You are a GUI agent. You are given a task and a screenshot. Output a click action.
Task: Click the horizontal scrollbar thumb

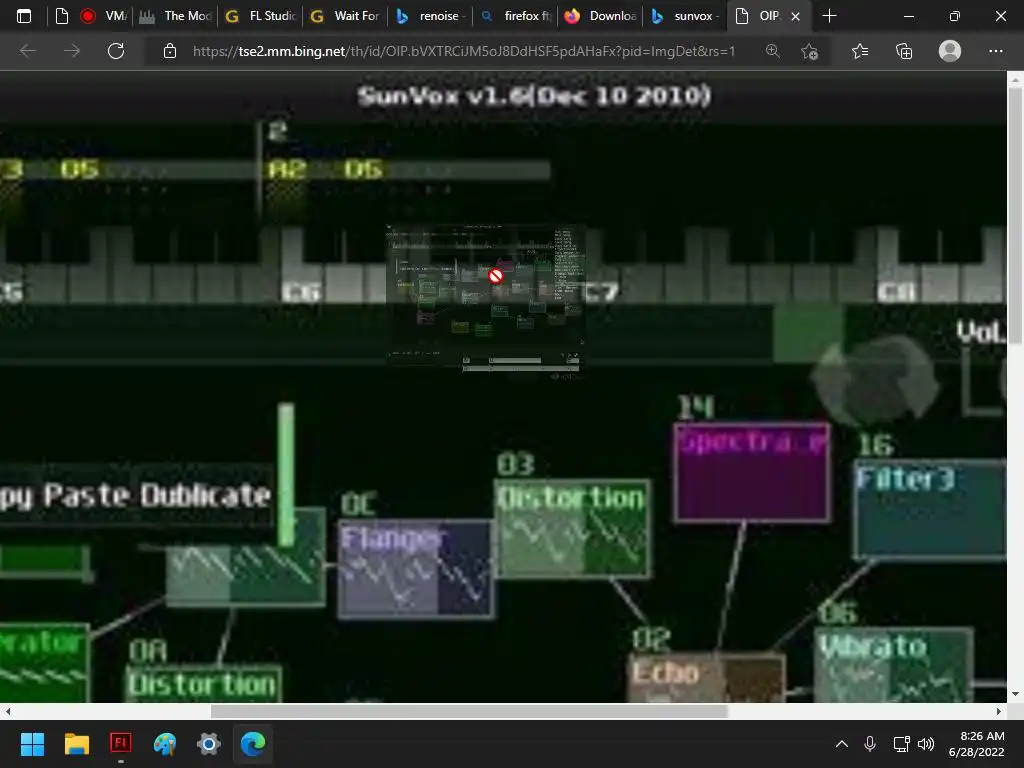click(x=469, y=711)
